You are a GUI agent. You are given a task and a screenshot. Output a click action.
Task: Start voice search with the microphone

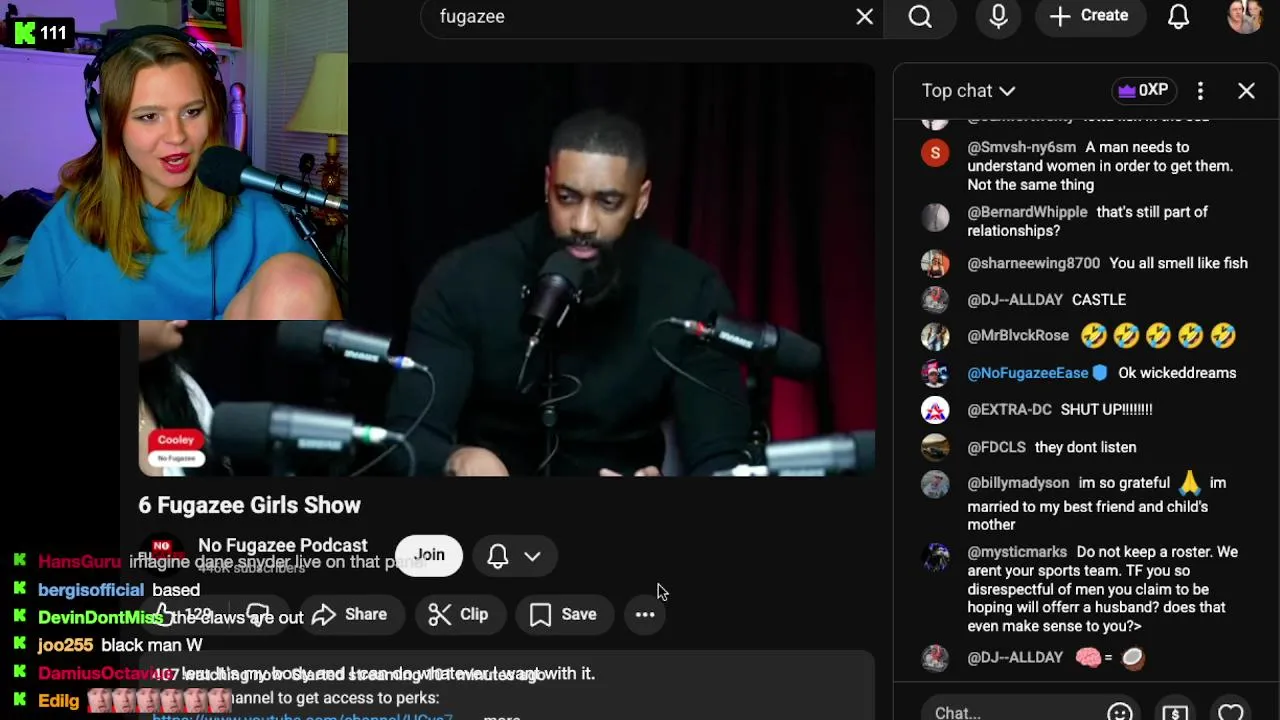pos(998,17)
